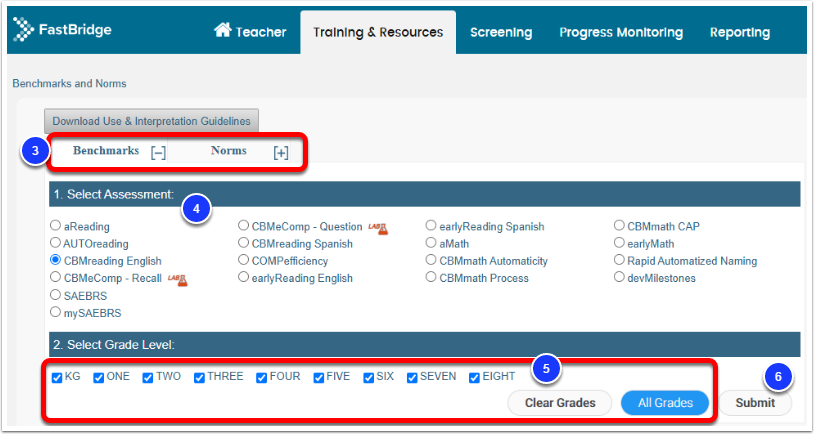Deselect the FIVE grade checkbox
Viewport: 814px width, 434px height.
click(x=319, y=378)
